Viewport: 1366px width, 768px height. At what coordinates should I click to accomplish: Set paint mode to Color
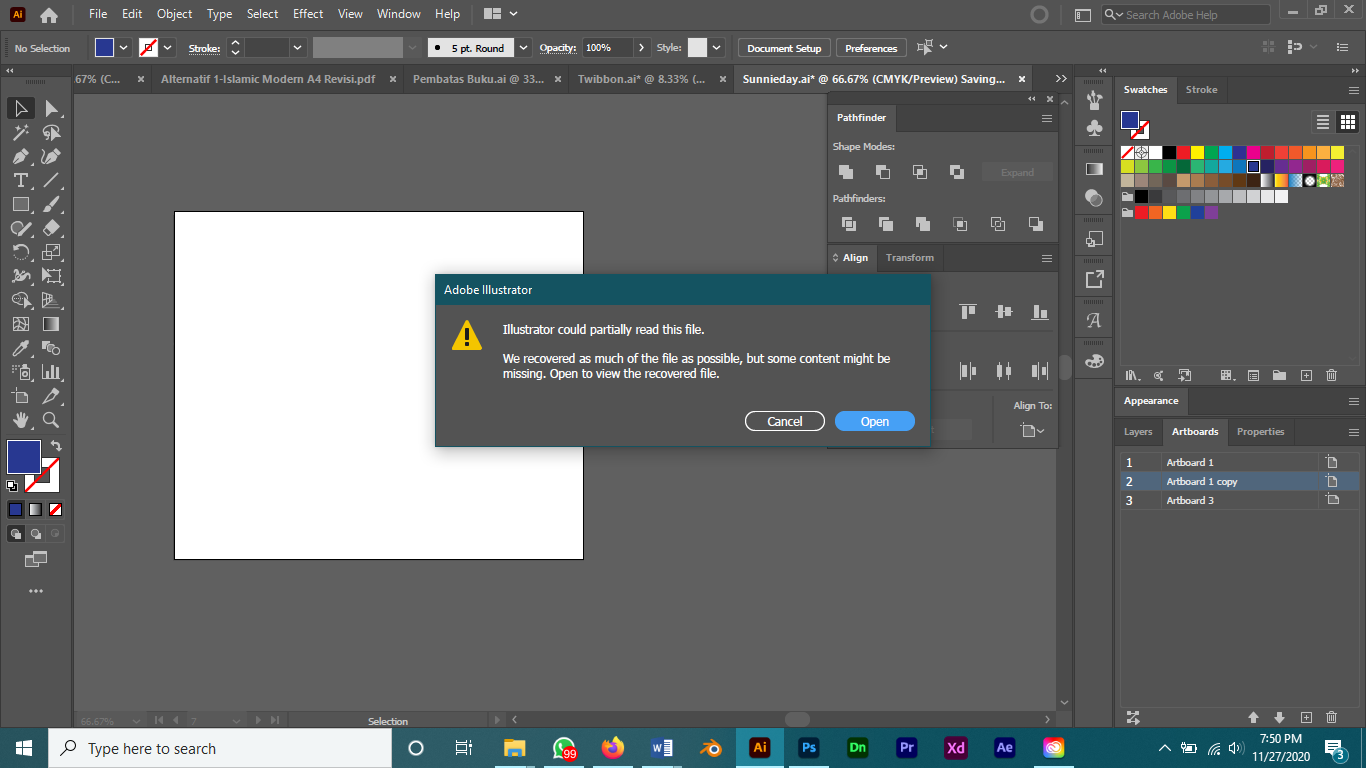click(x=15, y=509)
